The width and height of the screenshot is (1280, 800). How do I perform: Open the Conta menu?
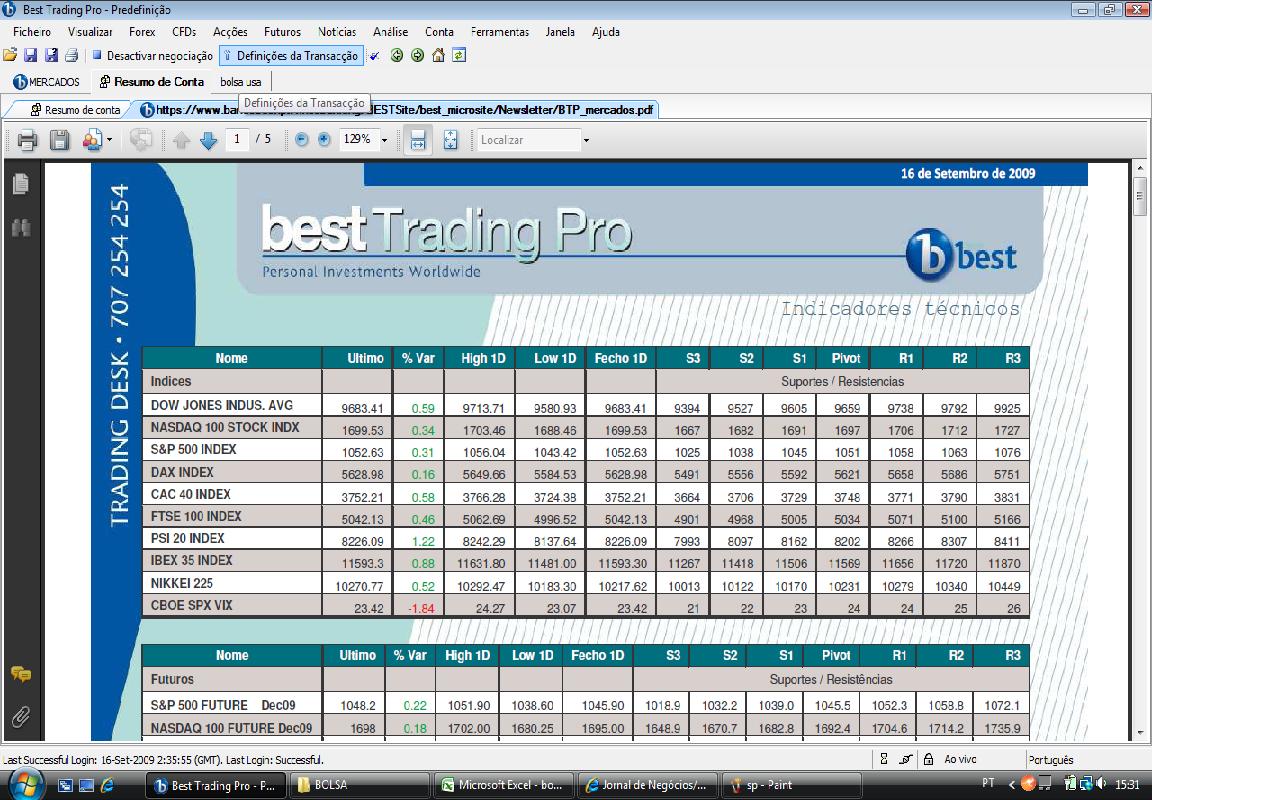point(439,32)
